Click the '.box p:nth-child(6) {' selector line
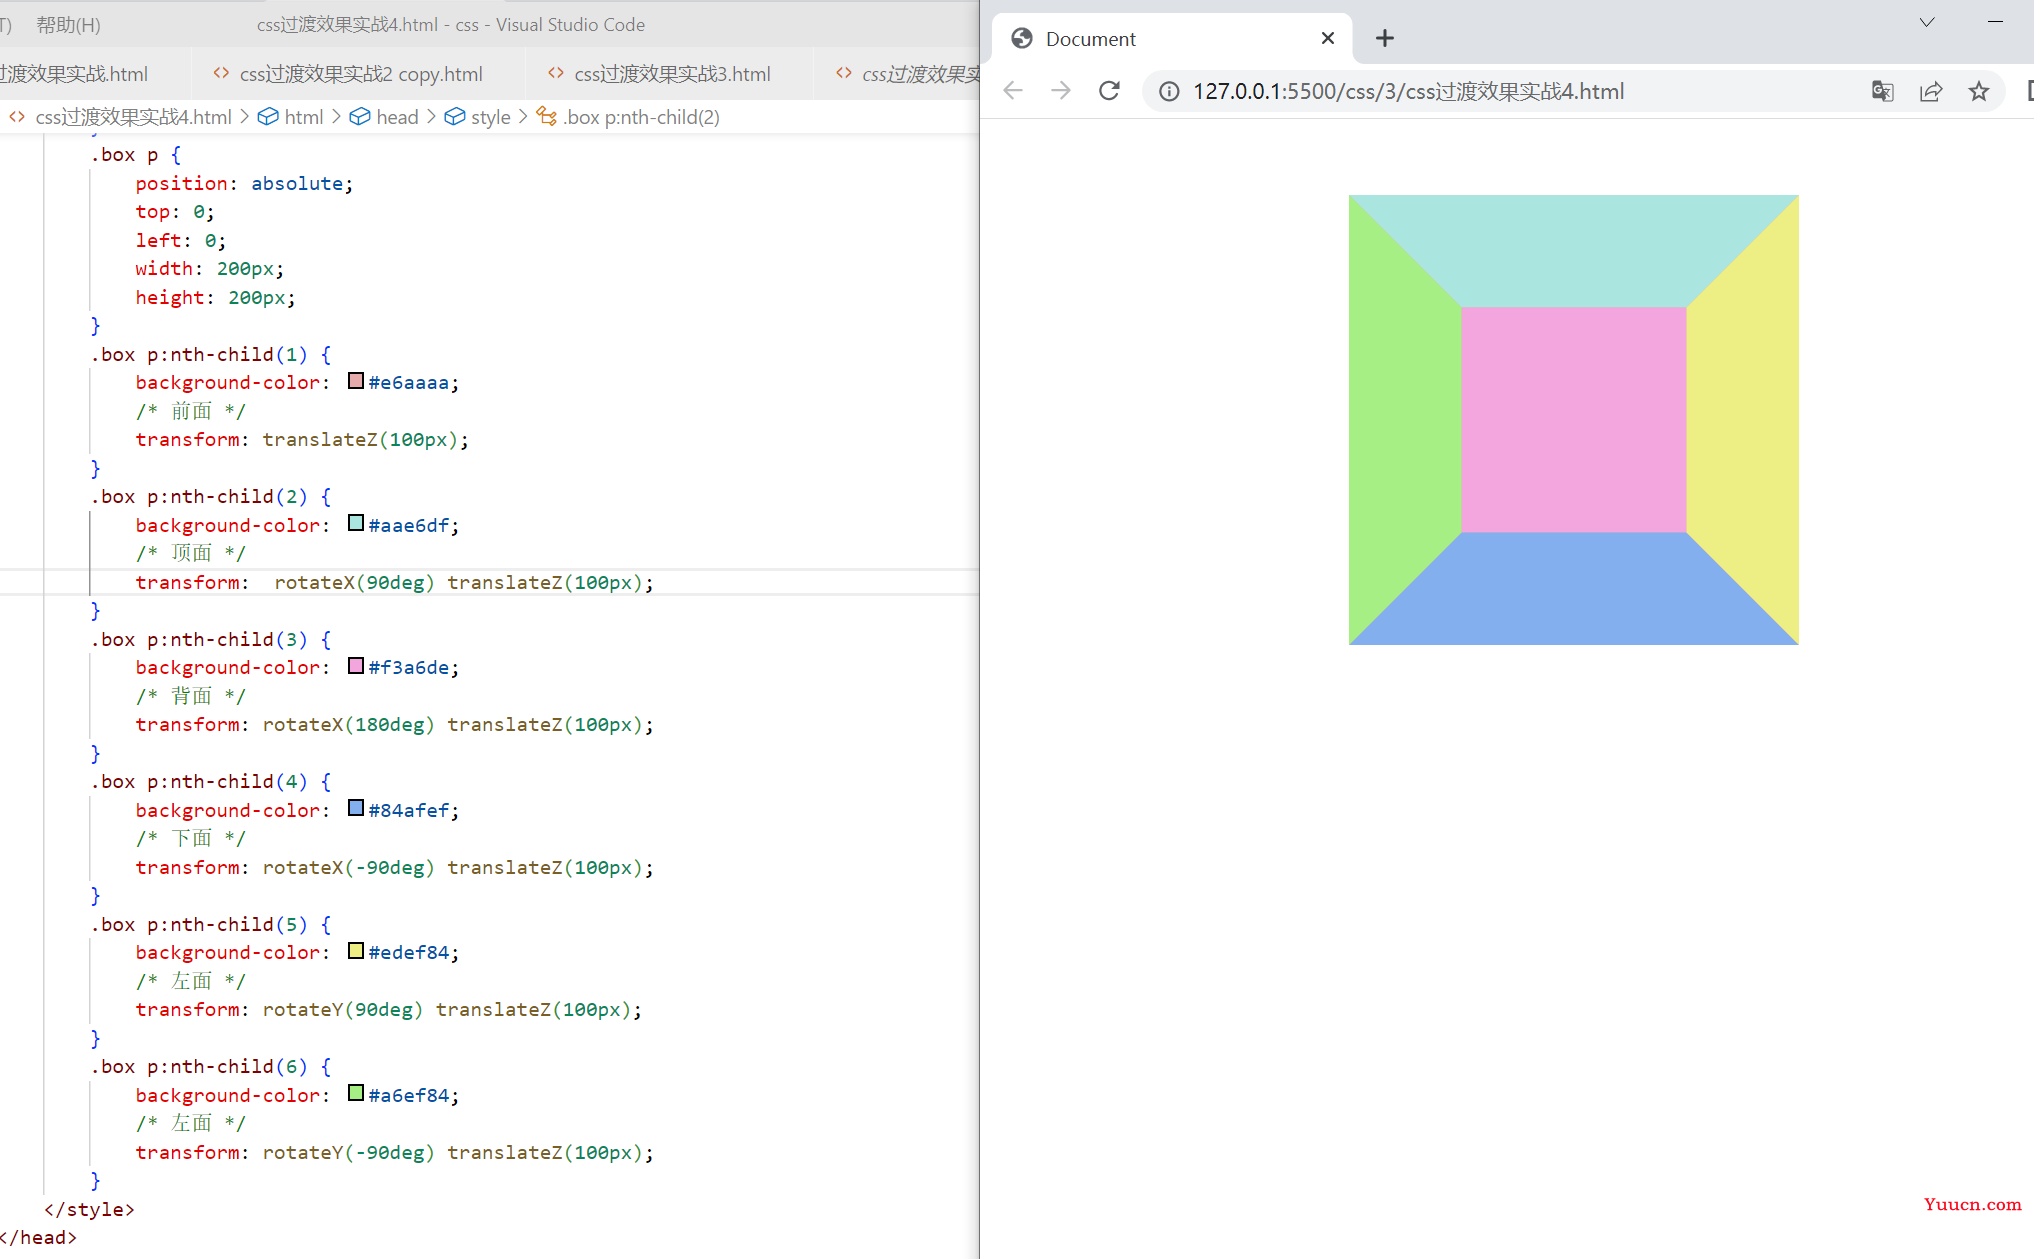 [211, 1066]
